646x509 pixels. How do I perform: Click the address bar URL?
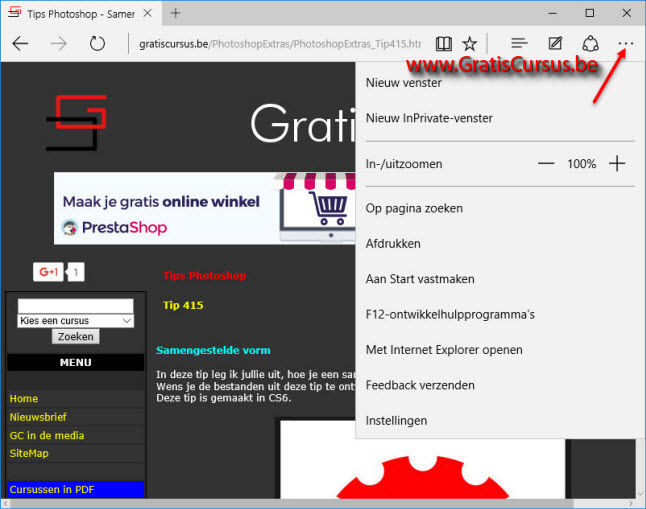coord(280,44)
